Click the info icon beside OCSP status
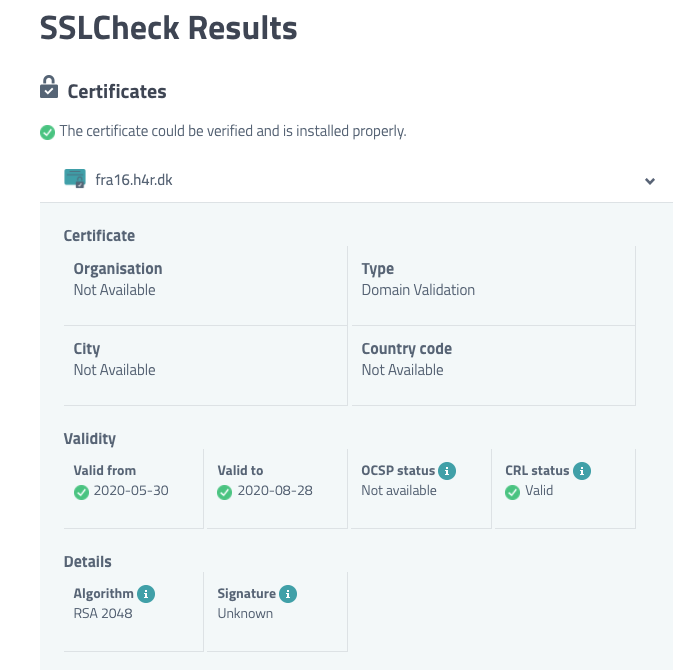The height and width of the screenshot is (670, 682). pyautogui.click(x=447, y=470)
